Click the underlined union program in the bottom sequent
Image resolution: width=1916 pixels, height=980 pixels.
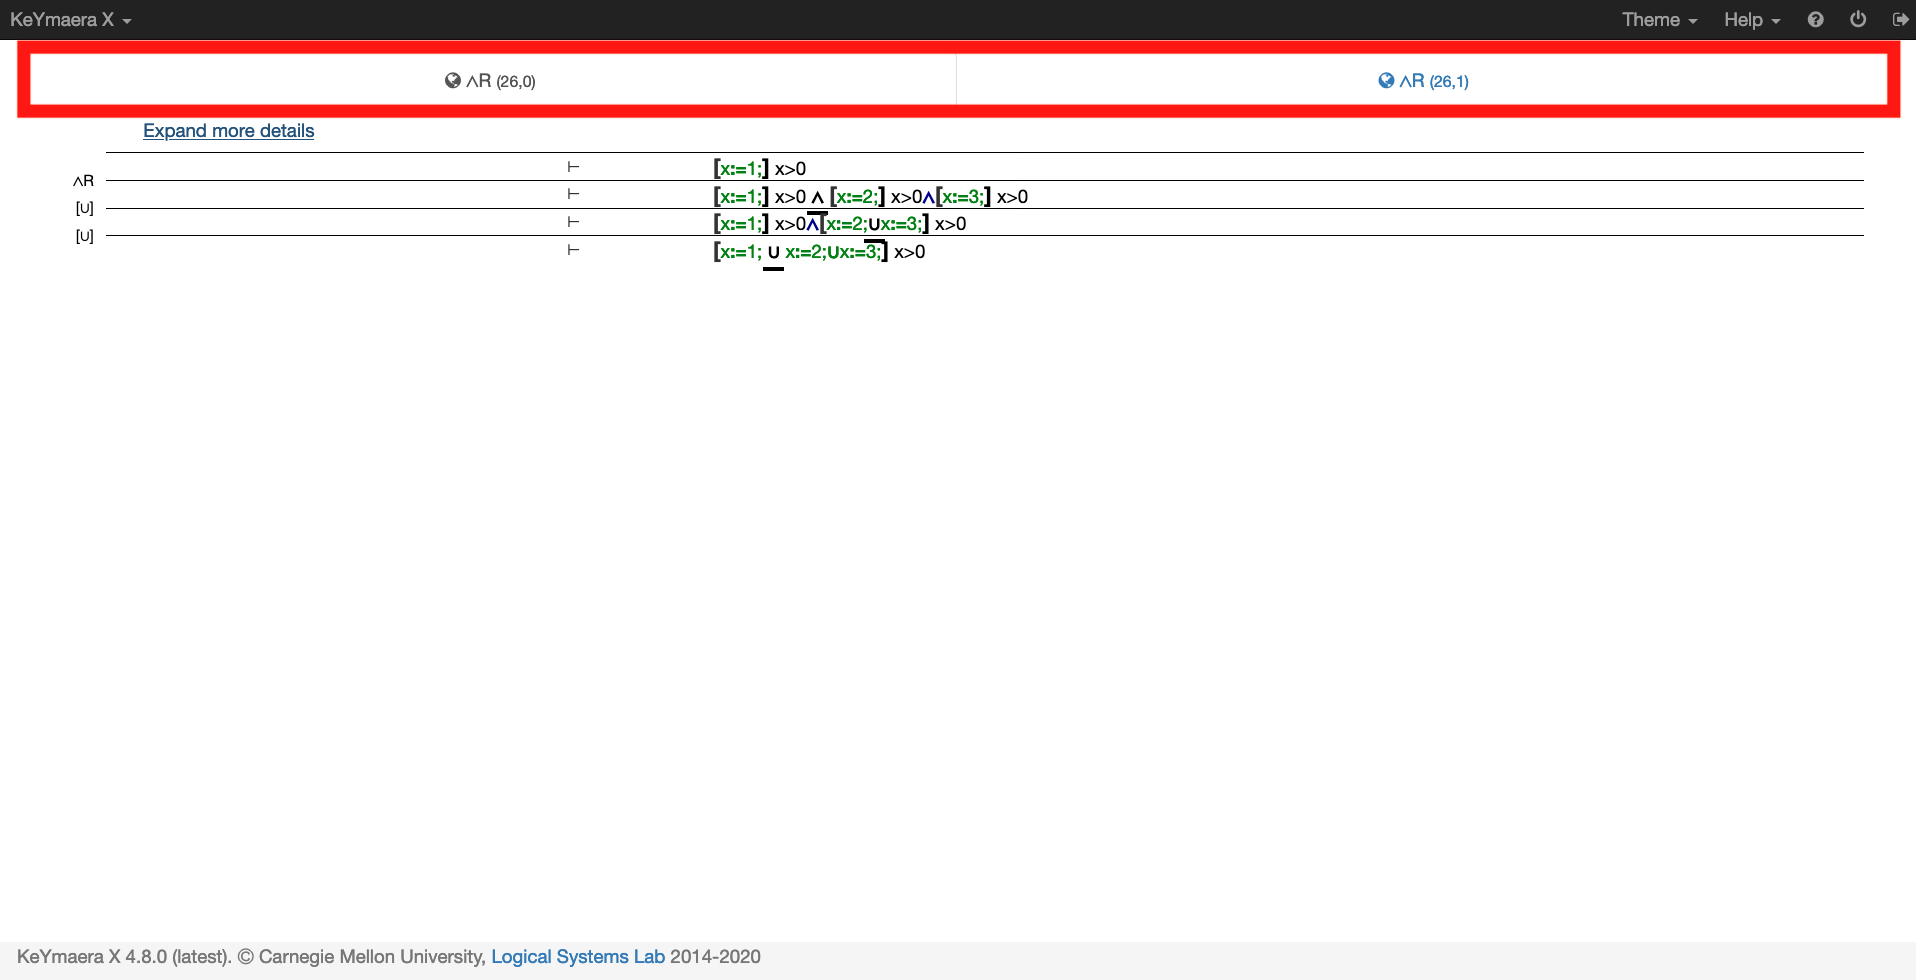[772, 253]
